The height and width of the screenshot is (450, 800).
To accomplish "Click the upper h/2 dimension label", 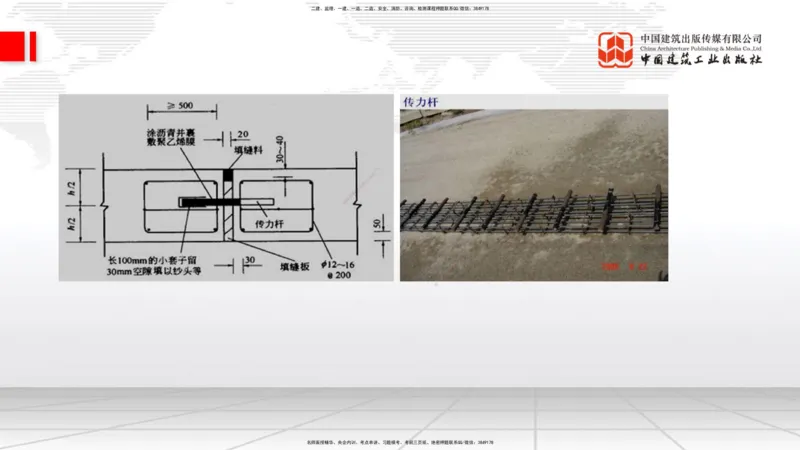I will click(72, 188).
